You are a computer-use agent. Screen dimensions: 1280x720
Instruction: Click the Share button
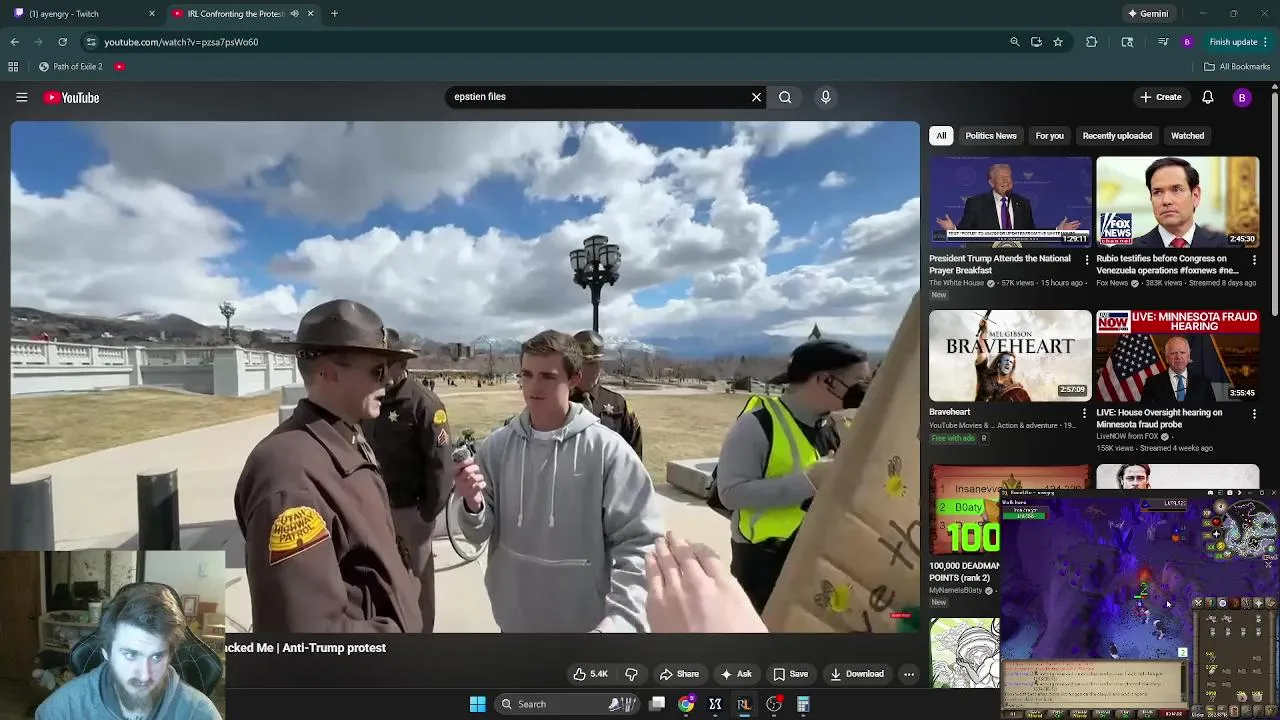679,674
